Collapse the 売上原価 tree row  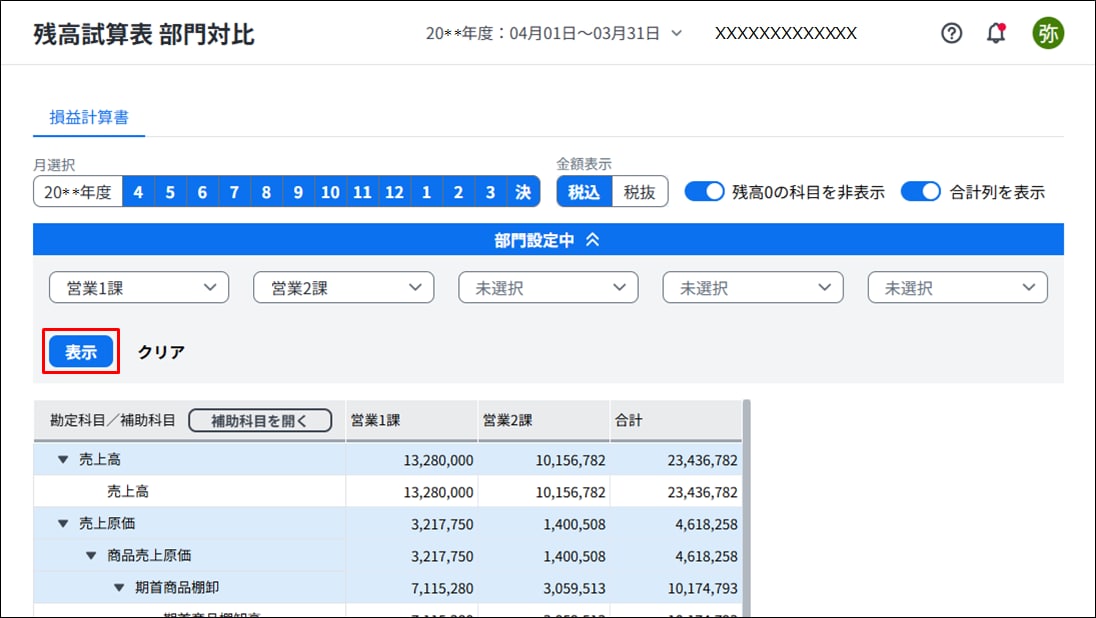tap(63, 524)
